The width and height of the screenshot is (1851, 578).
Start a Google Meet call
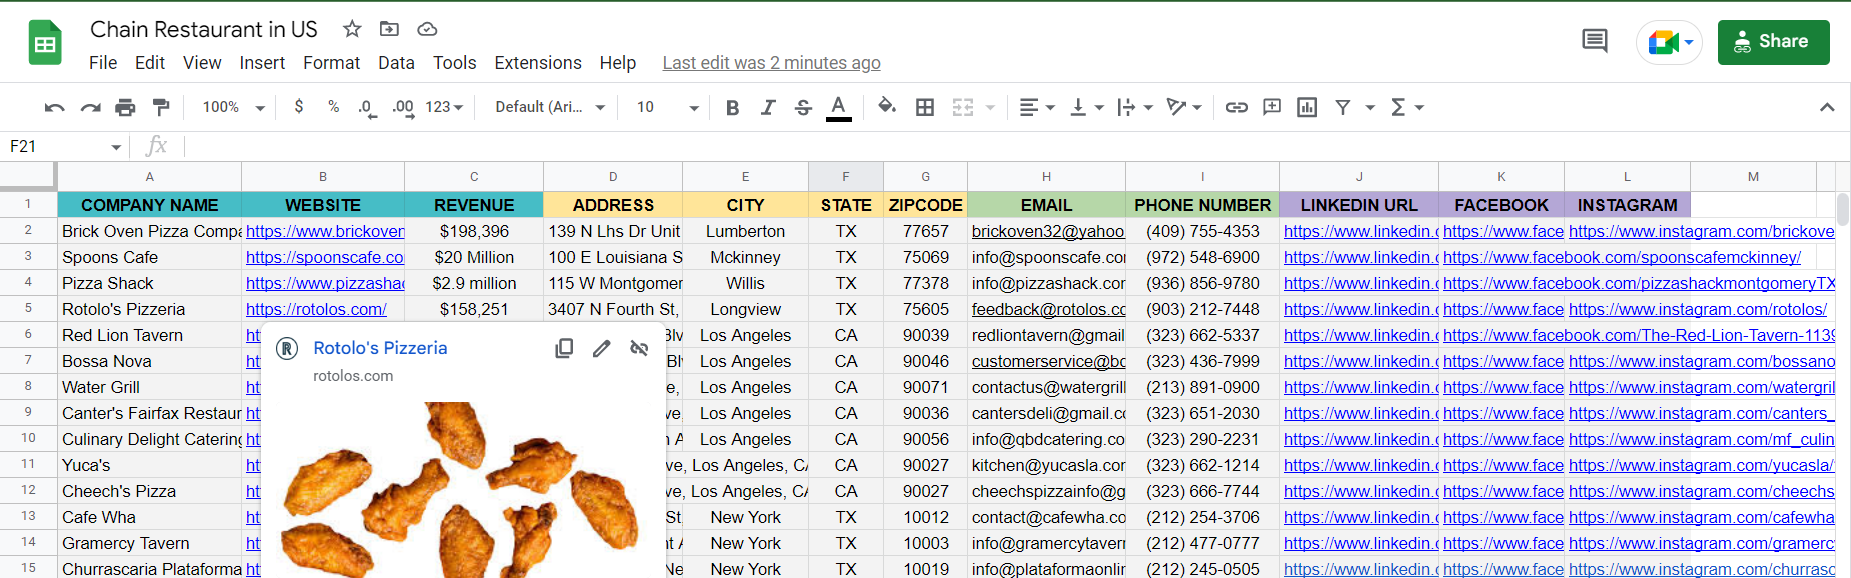tap(1669, 42)
